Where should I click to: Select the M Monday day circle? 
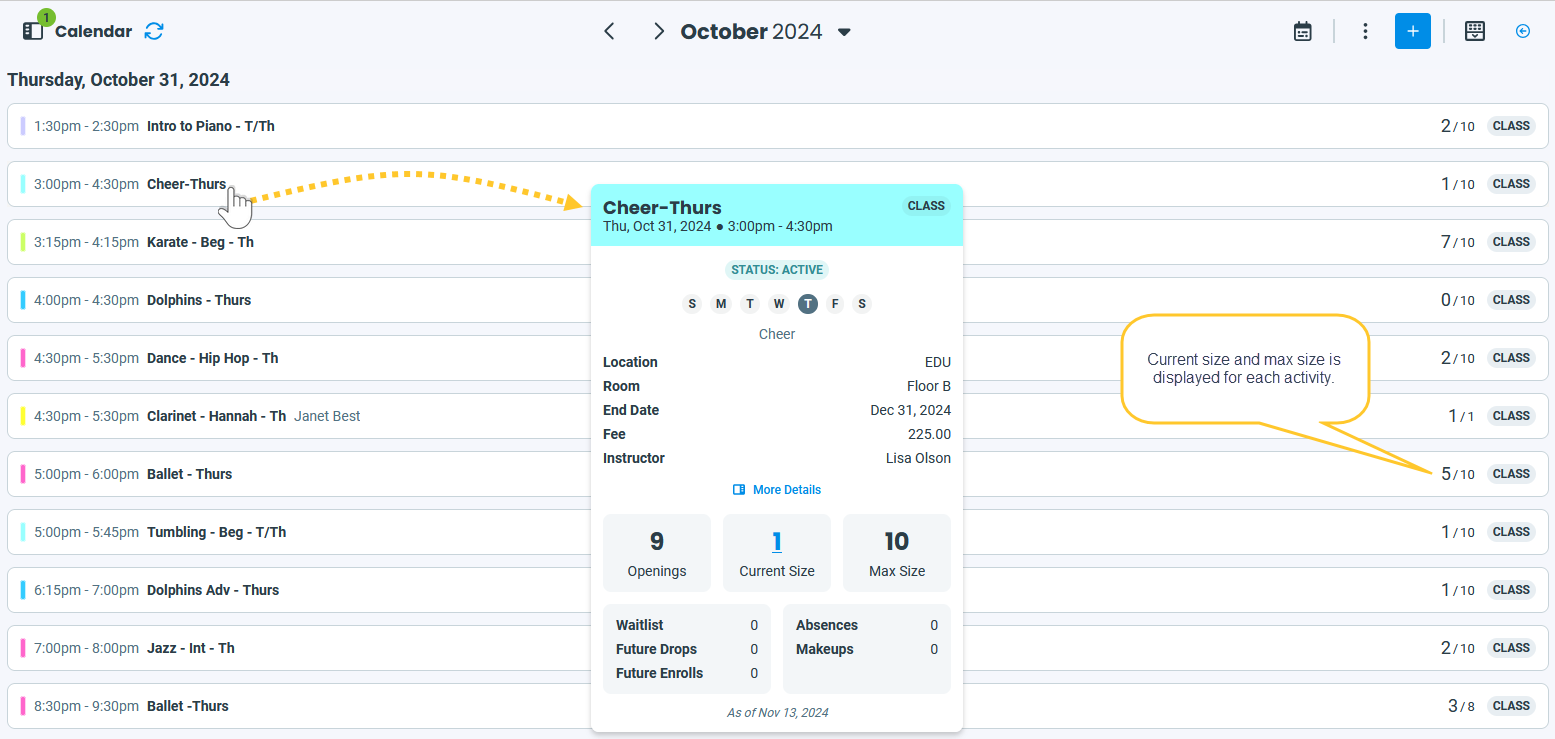coord(721,304)
